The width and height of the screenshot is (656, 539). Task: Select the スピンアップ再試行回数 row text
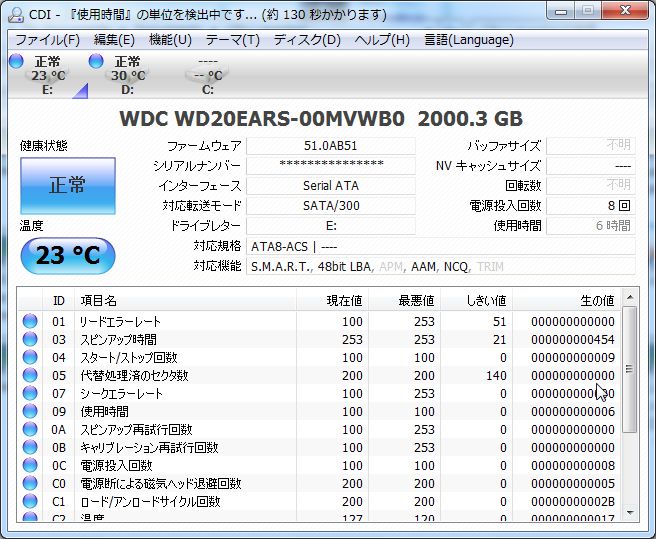click(136, 429)
